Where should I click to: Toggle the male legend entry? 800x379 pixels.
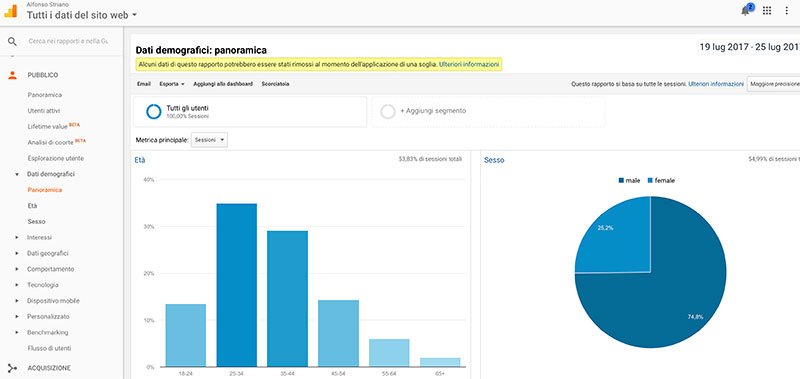point(630,181)
